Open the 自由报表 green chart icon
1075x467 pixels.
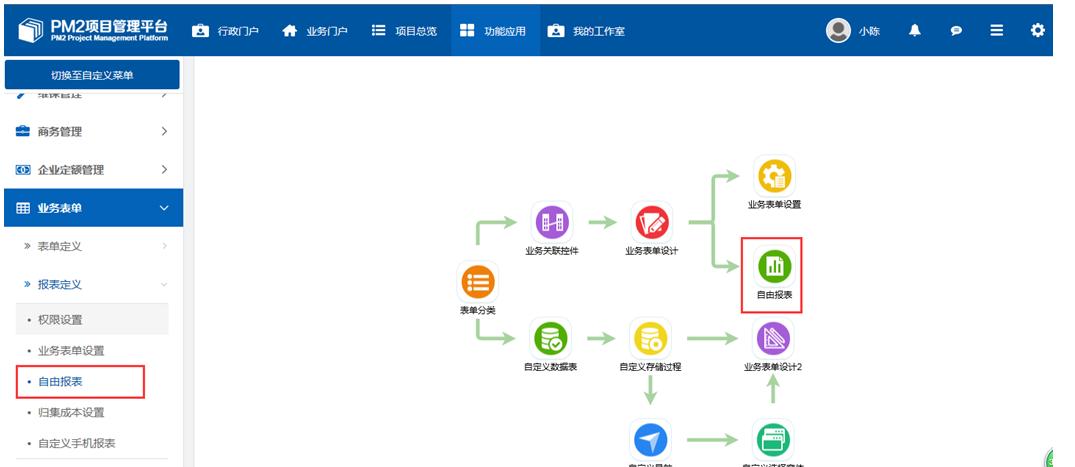tap(774, 266)
